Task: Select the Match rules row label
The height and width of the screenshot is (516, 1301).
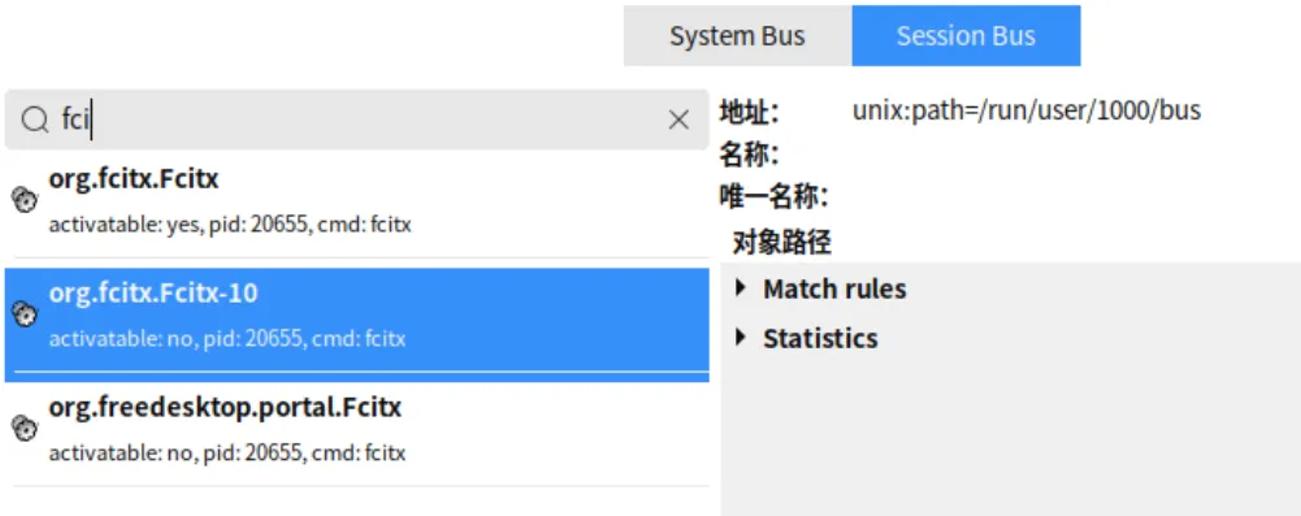Action: pos(834,289)
